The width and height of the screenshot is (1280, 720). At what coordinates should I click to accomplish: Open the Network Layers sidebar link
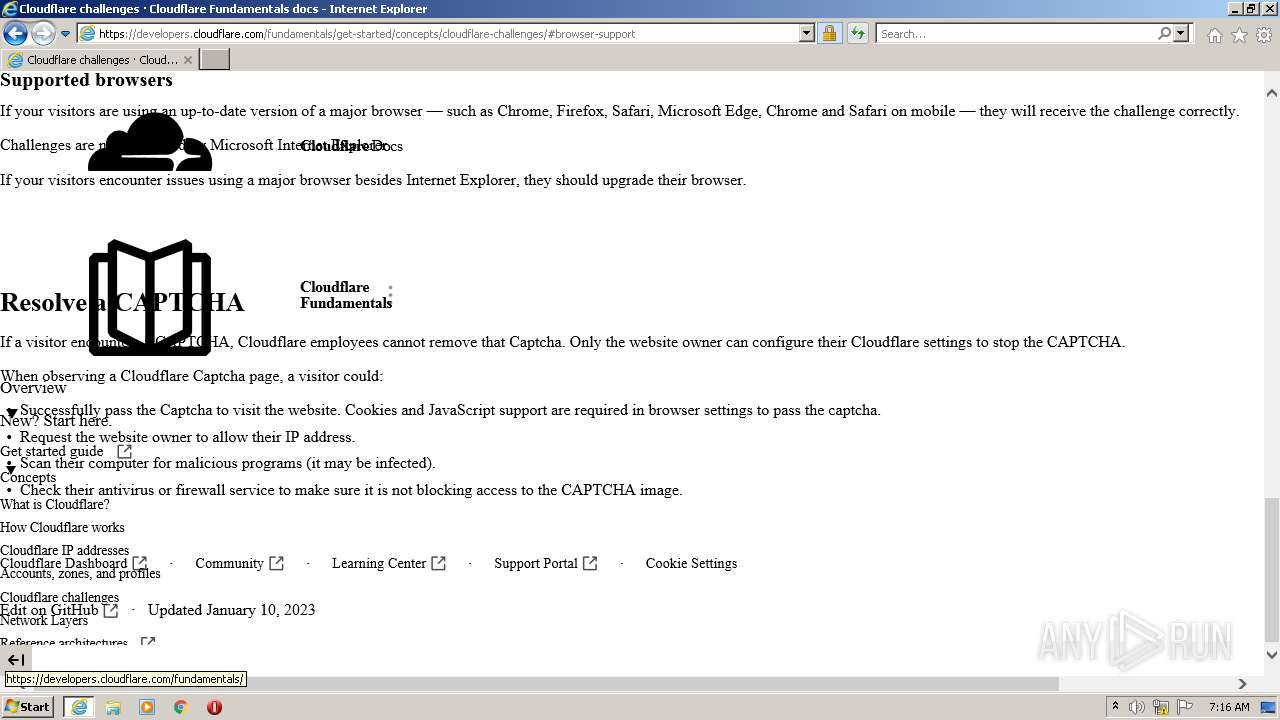44,621
